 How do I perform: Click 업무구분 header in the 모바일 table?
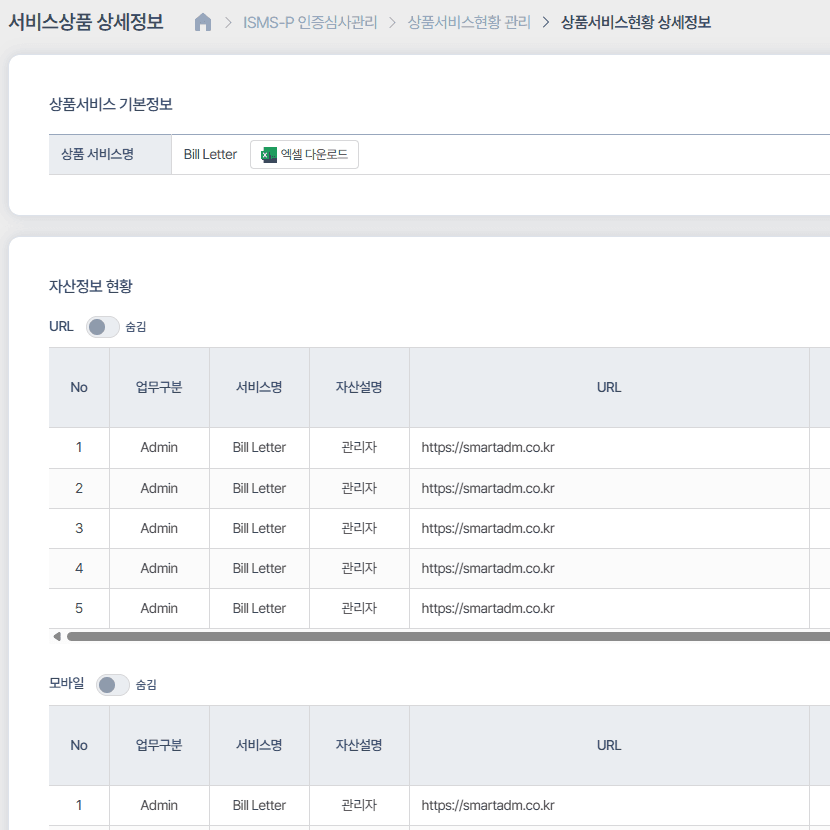[x=159, y=745]
